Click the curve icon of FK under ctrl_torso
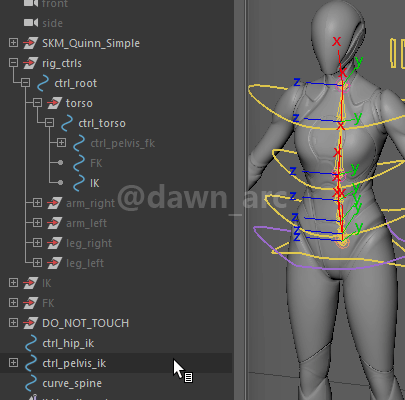Screen dimensions: 405x400 pos(79,163)
